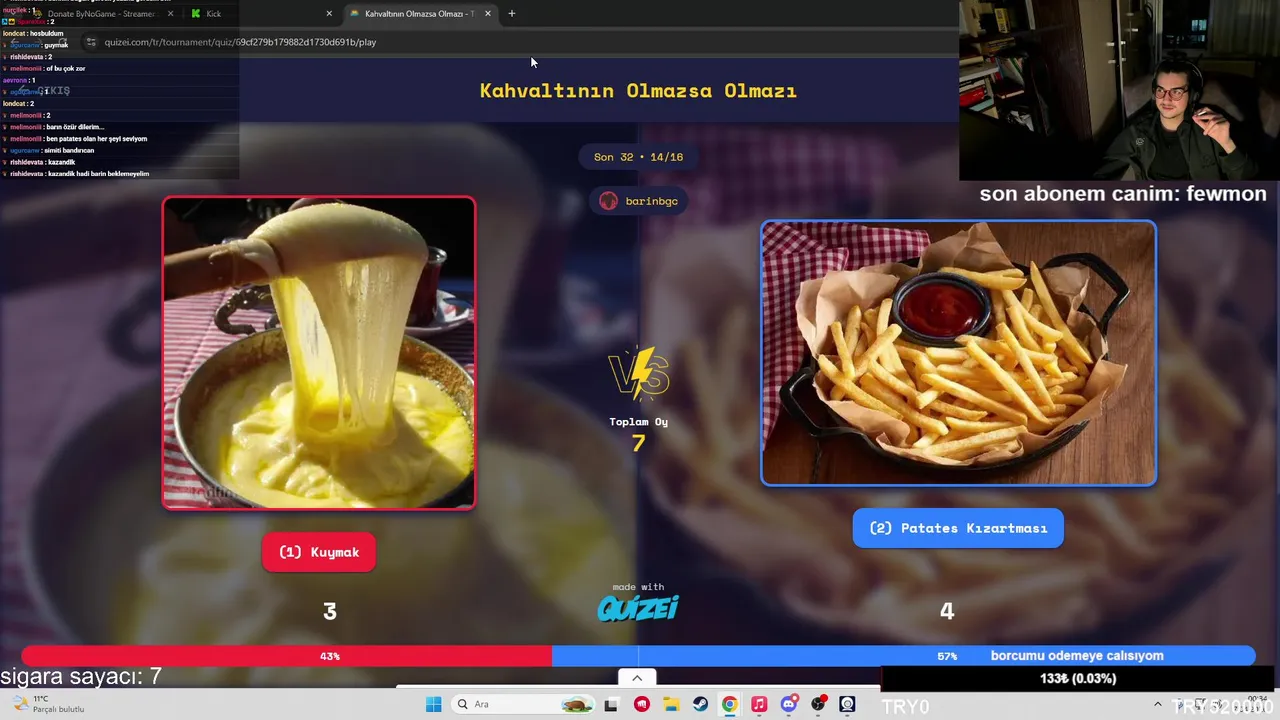1280x720 pixels.
Task: Open Task View from the taskbar
Action: [x=611, y=704]
